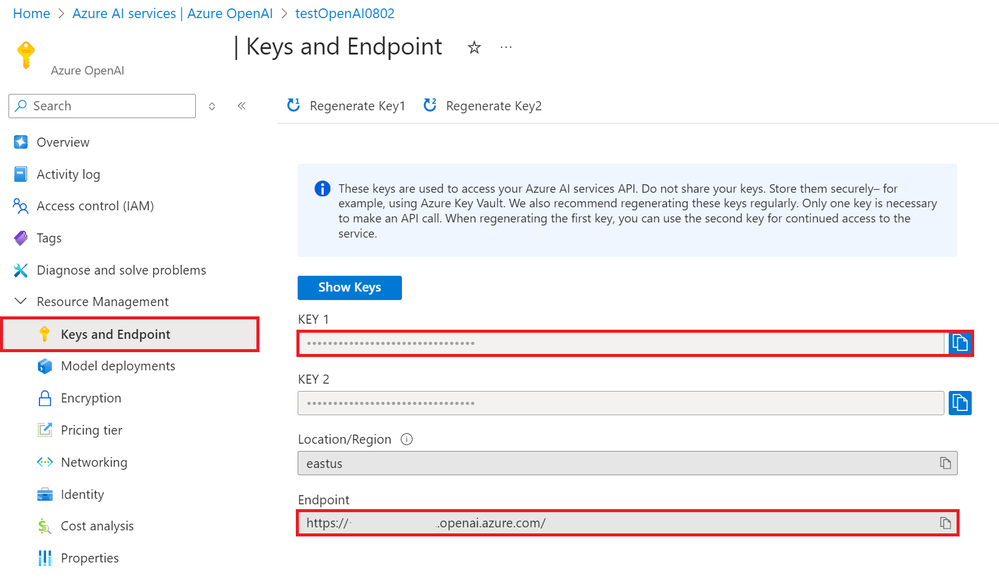
Task: Click the Pricing tier icon
Action: point(45,430)
